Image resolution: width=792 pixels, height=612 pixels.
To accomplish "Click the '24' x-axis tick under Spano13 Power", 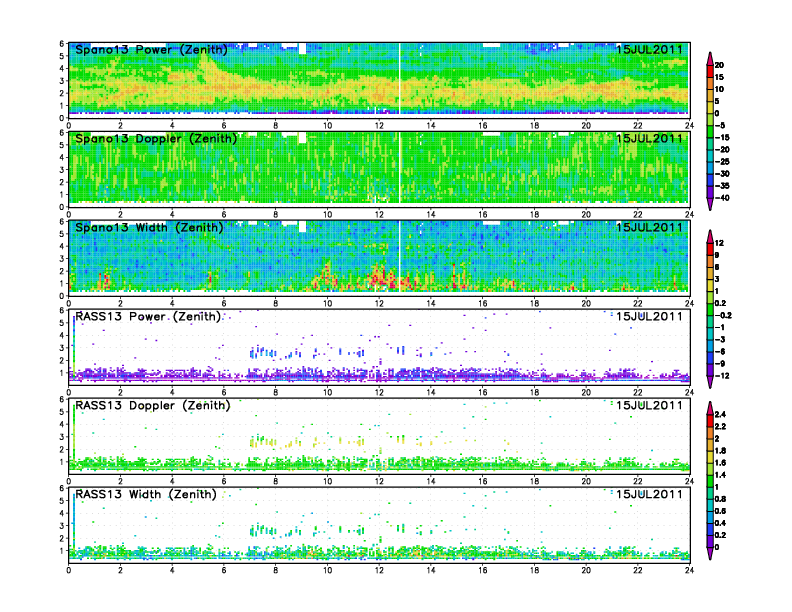I will tap(689, 126).
